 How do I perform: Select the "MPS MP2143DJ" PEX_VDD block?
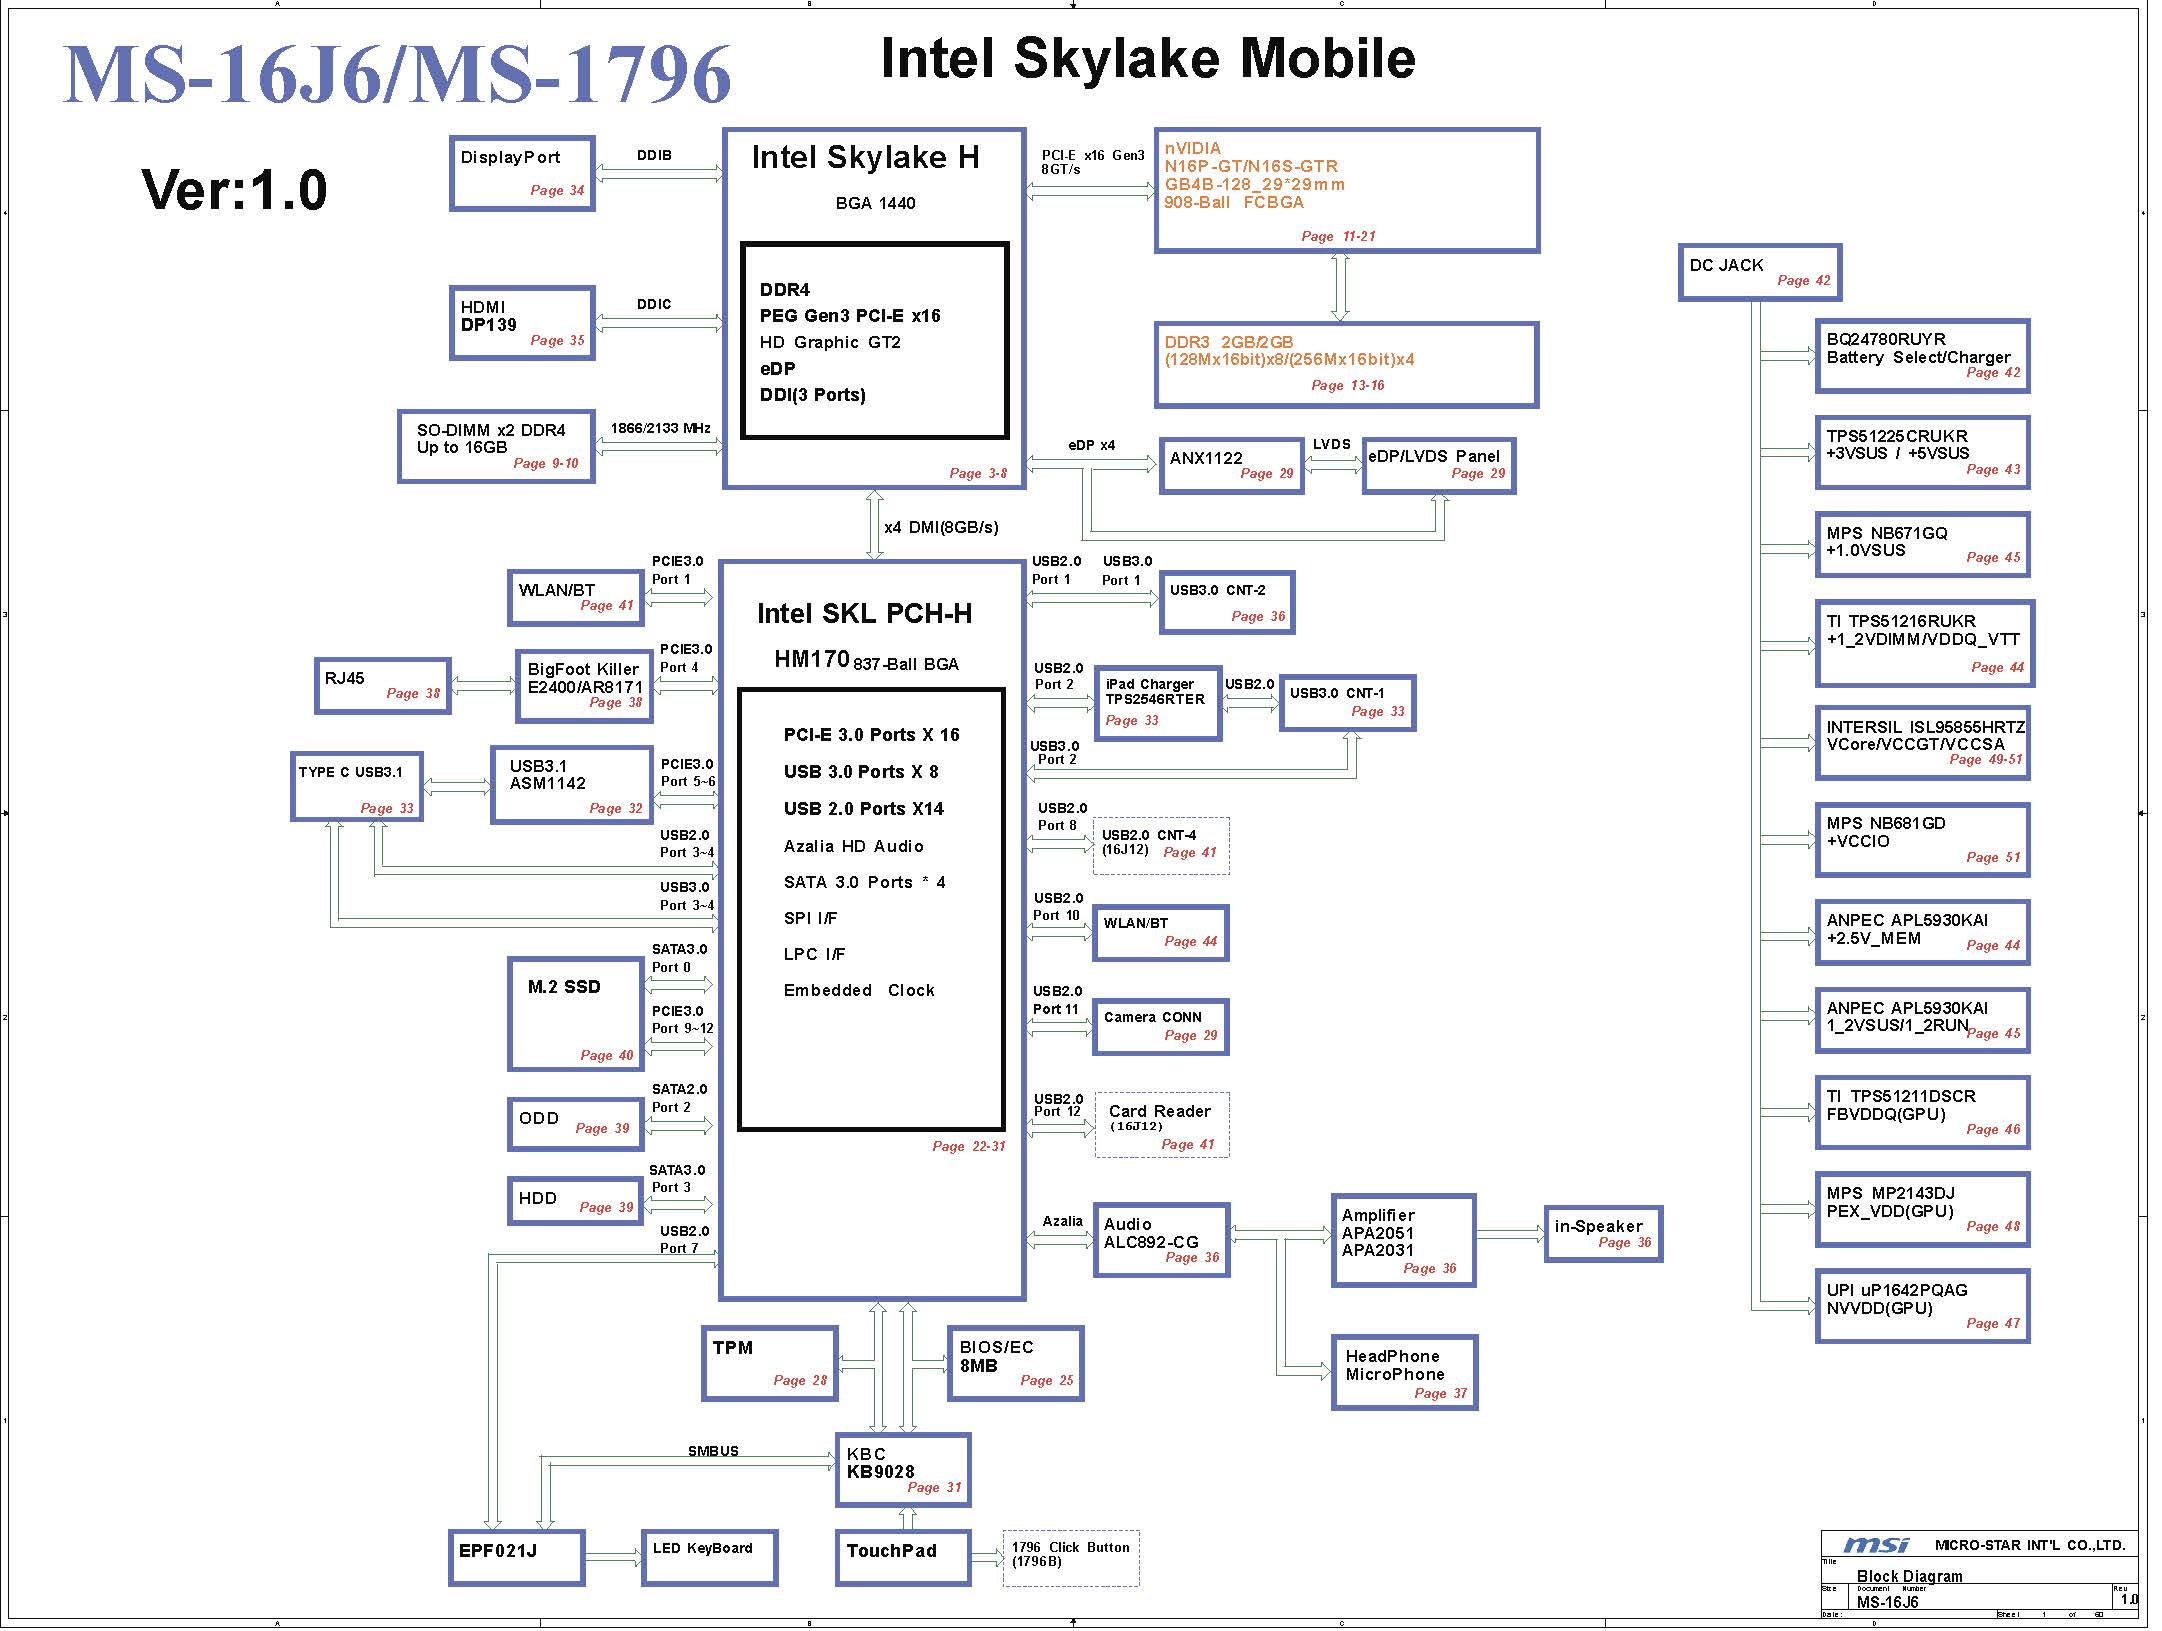pyautogui.click(x=1922, y=1210)
